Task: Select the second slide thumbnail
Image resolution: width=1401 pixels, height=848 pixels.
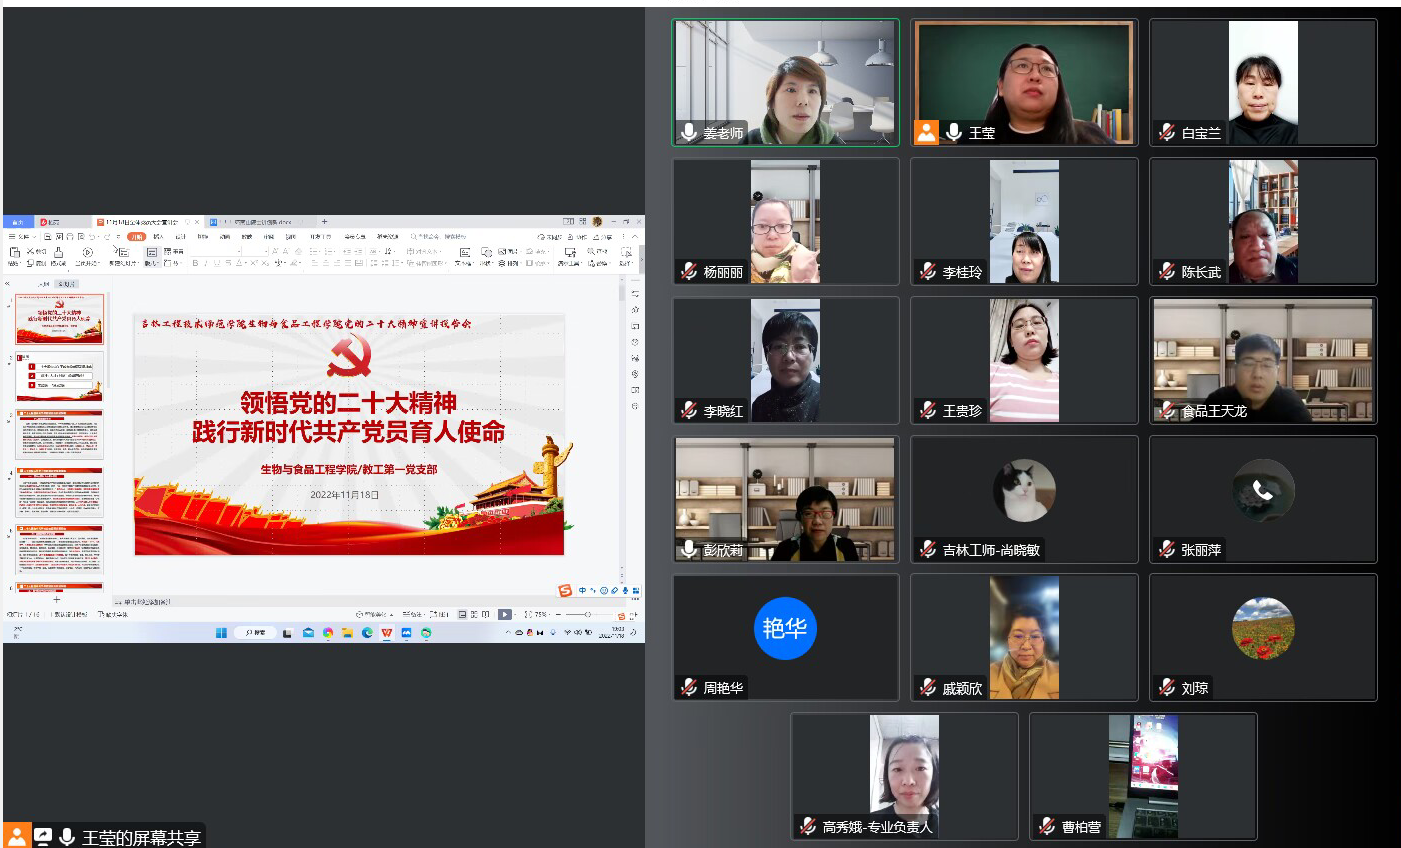Action: [x=60, y=376]
